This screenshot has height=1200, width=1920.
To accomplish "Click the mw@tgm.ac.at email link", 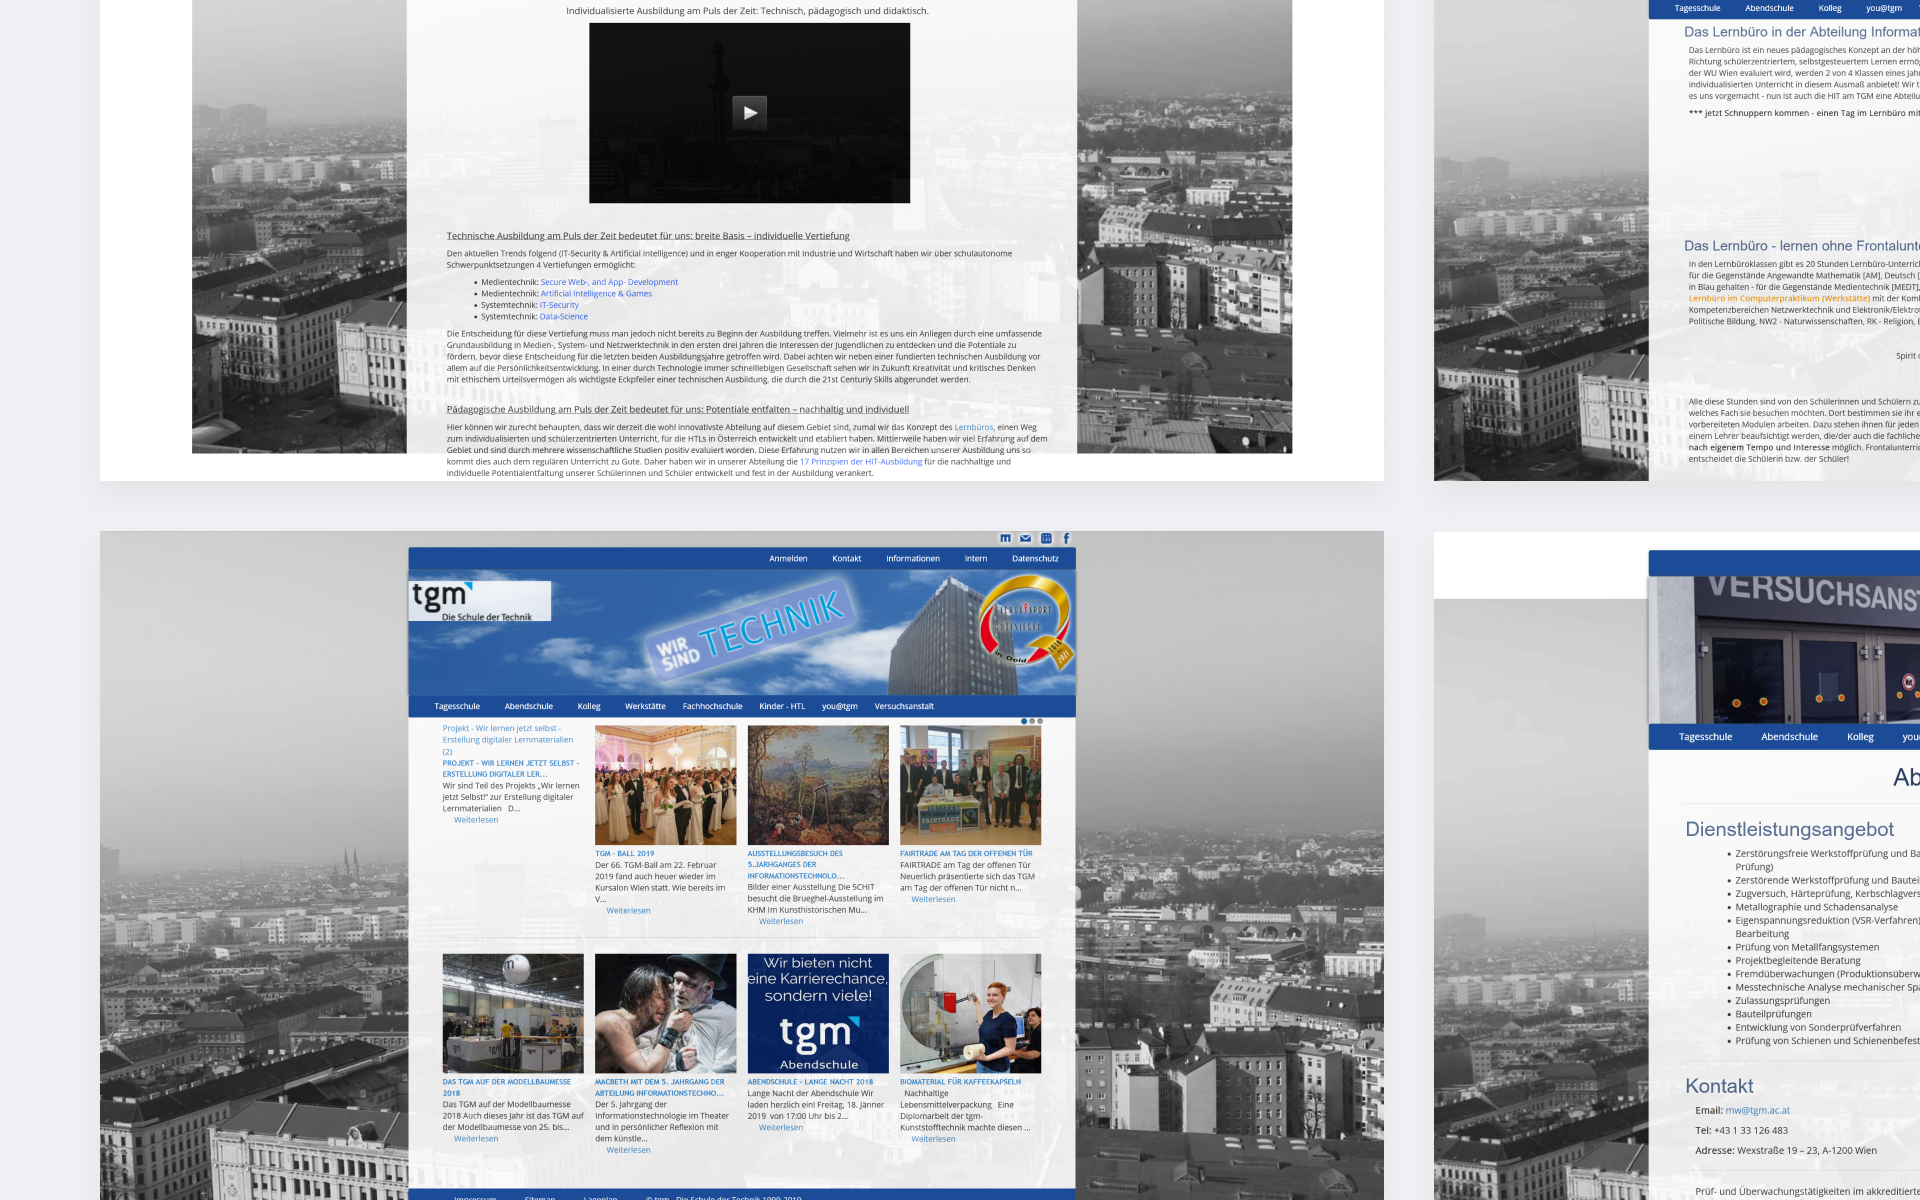I will (1757, 1110).
